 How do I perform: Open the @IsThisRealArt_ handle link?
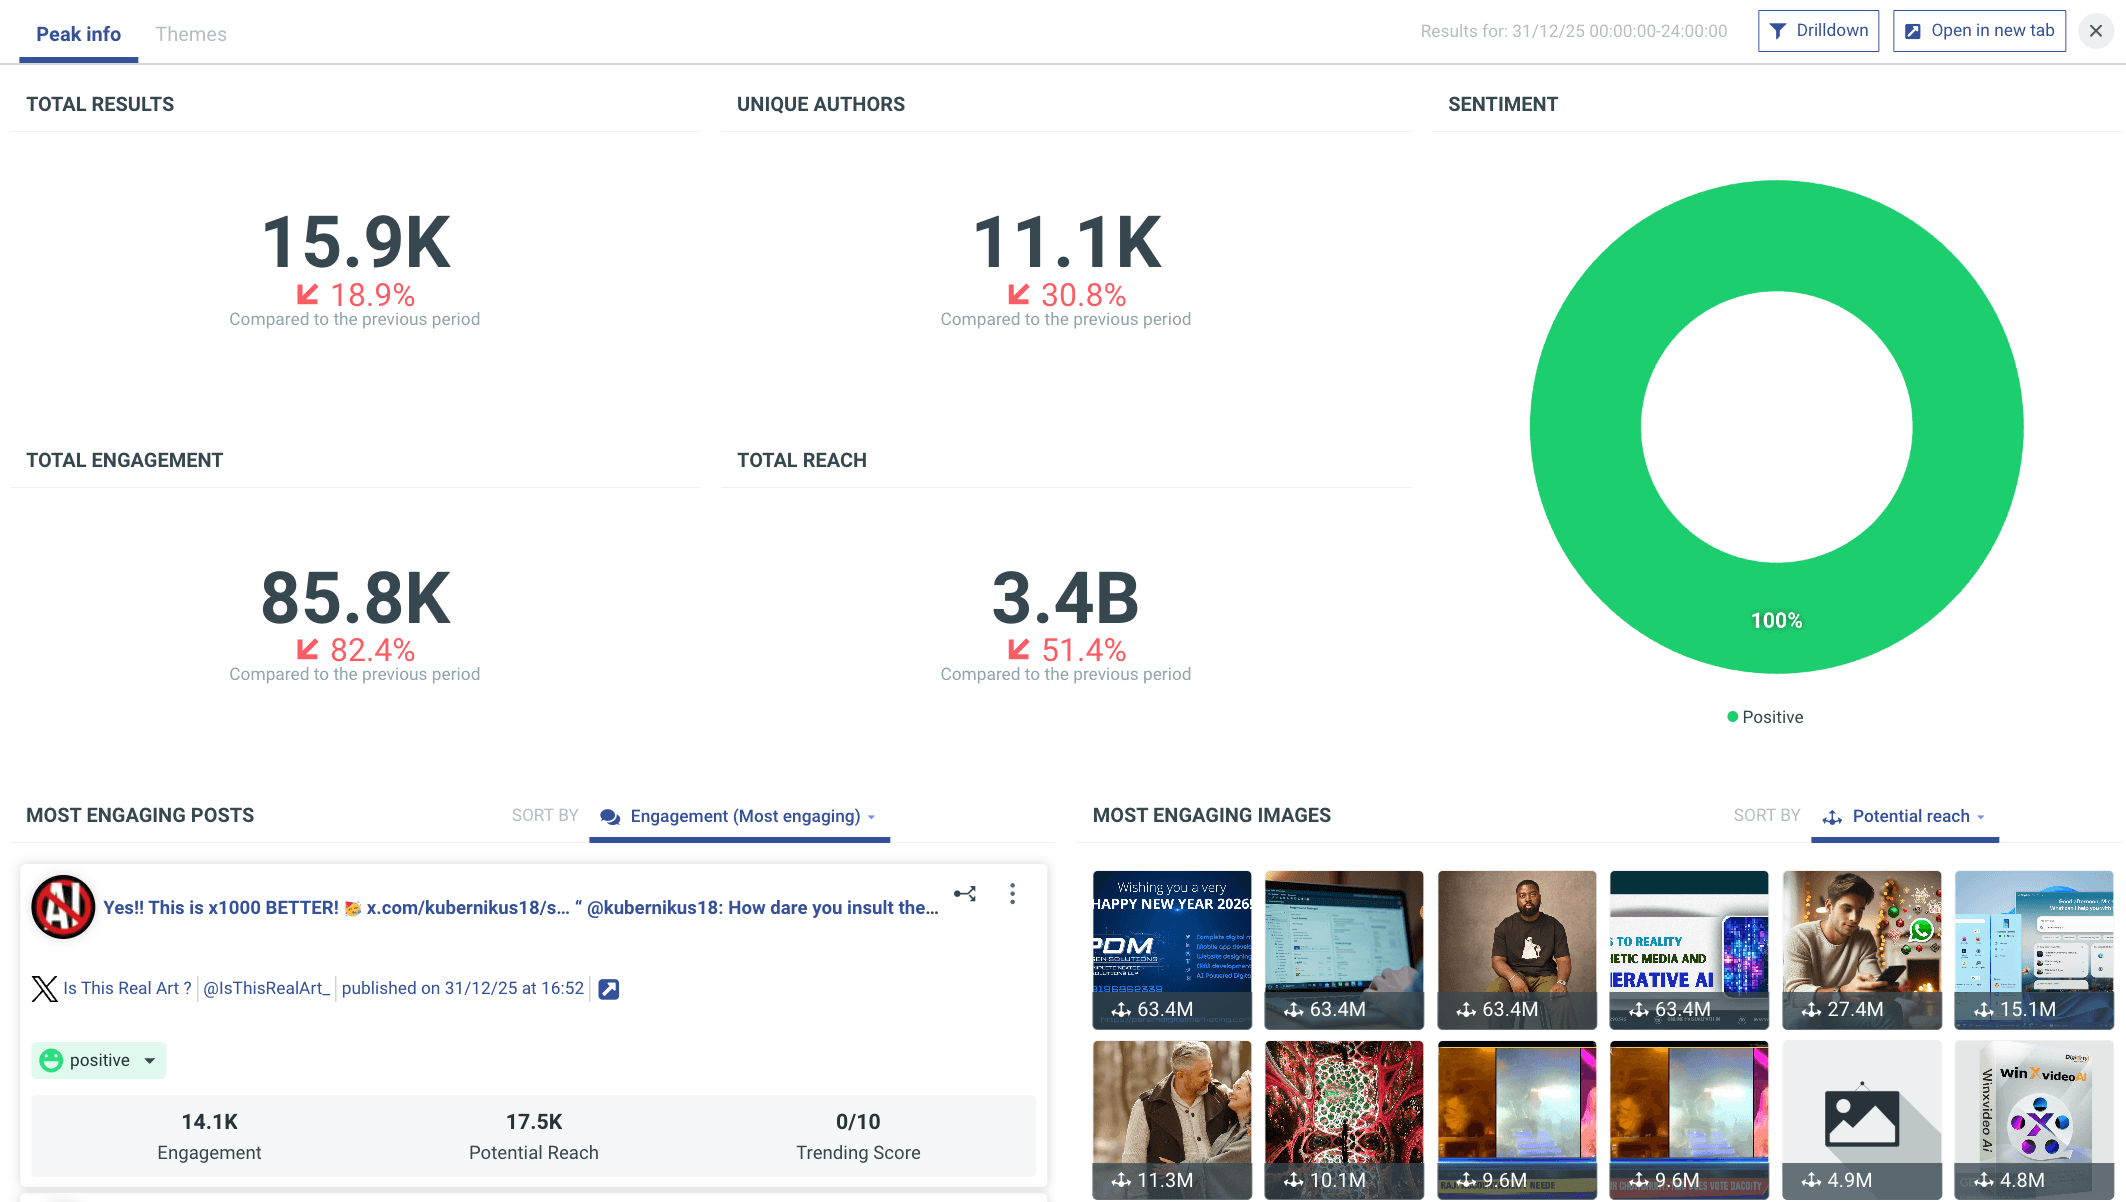point(266,988)
